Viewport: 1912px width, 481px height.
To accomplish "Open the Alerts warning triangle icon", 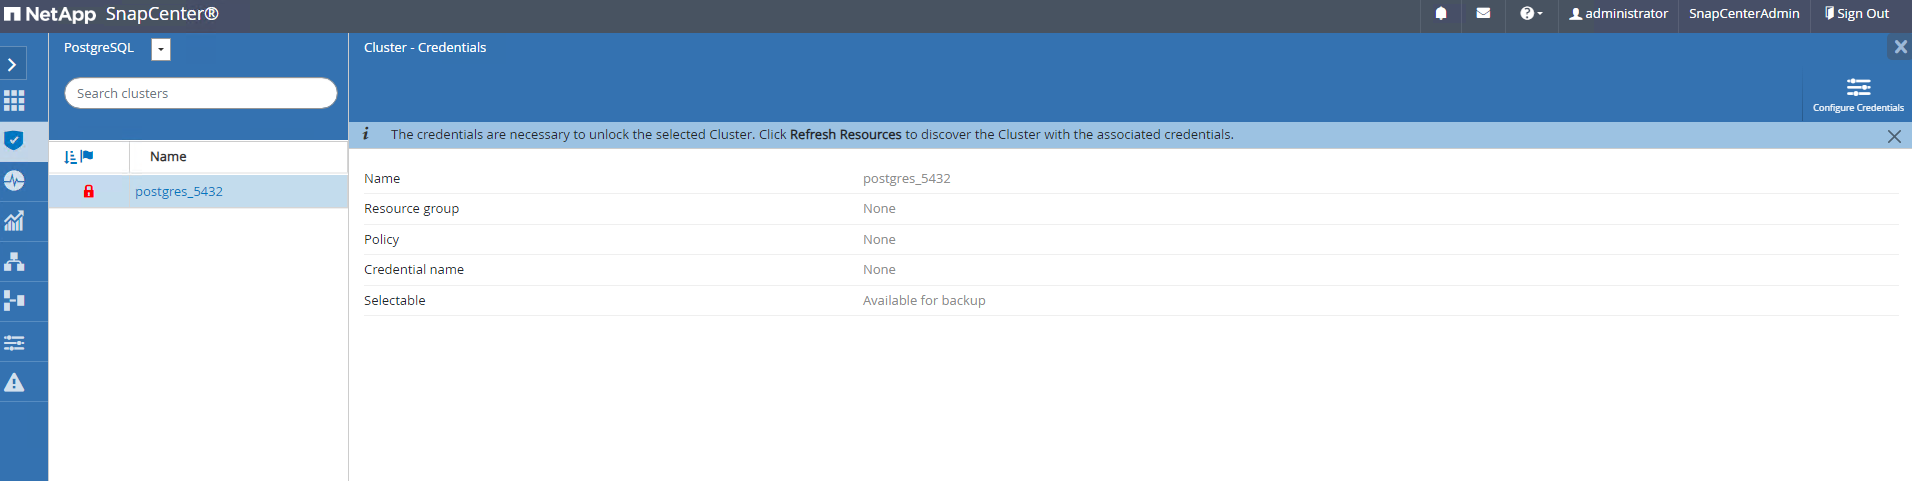I will coord(14,382).
